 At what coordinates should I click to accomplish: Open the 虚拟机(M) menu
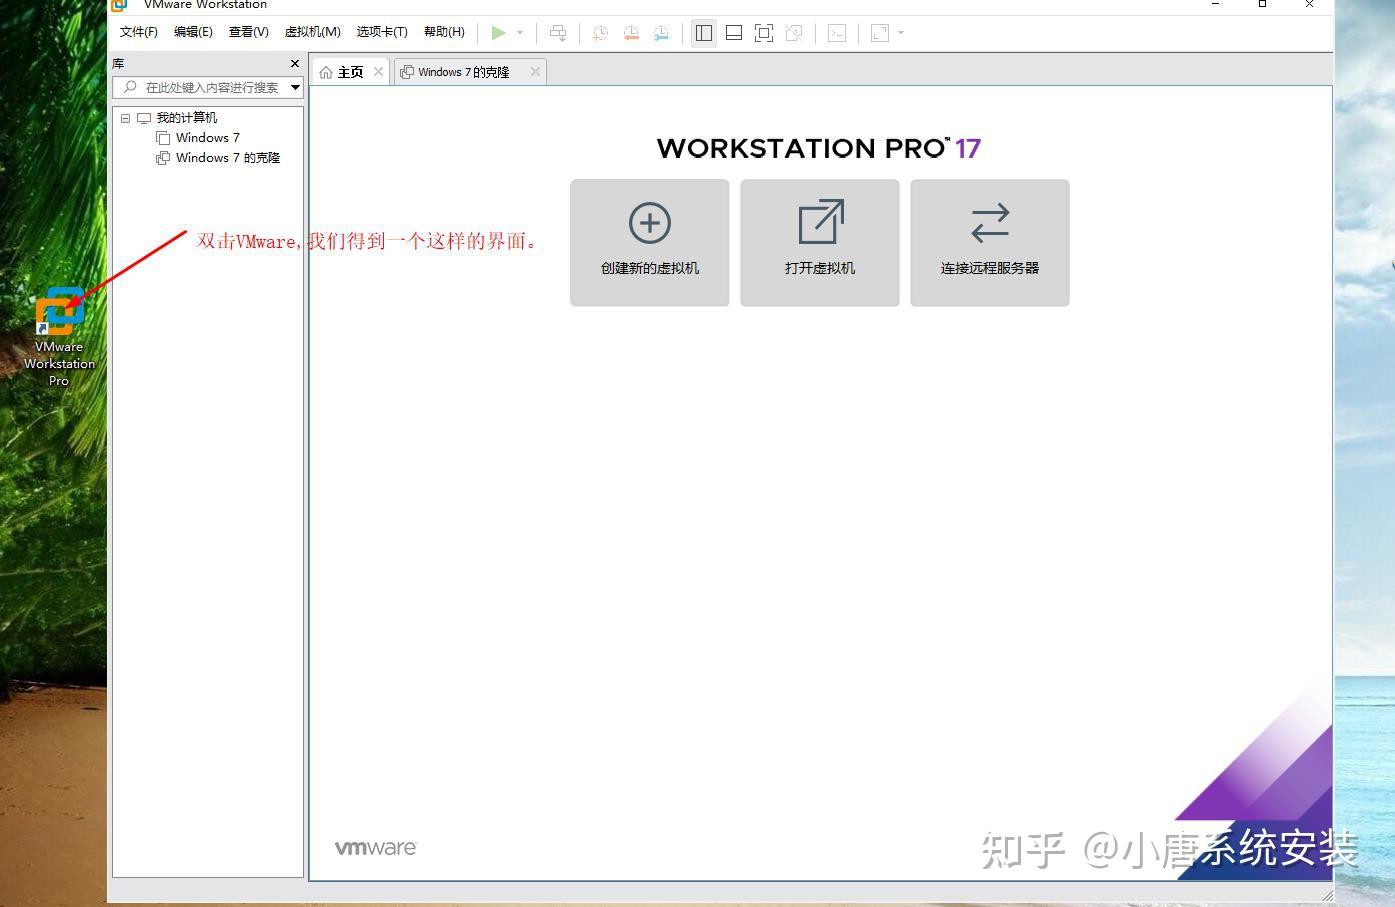(313, 32)
